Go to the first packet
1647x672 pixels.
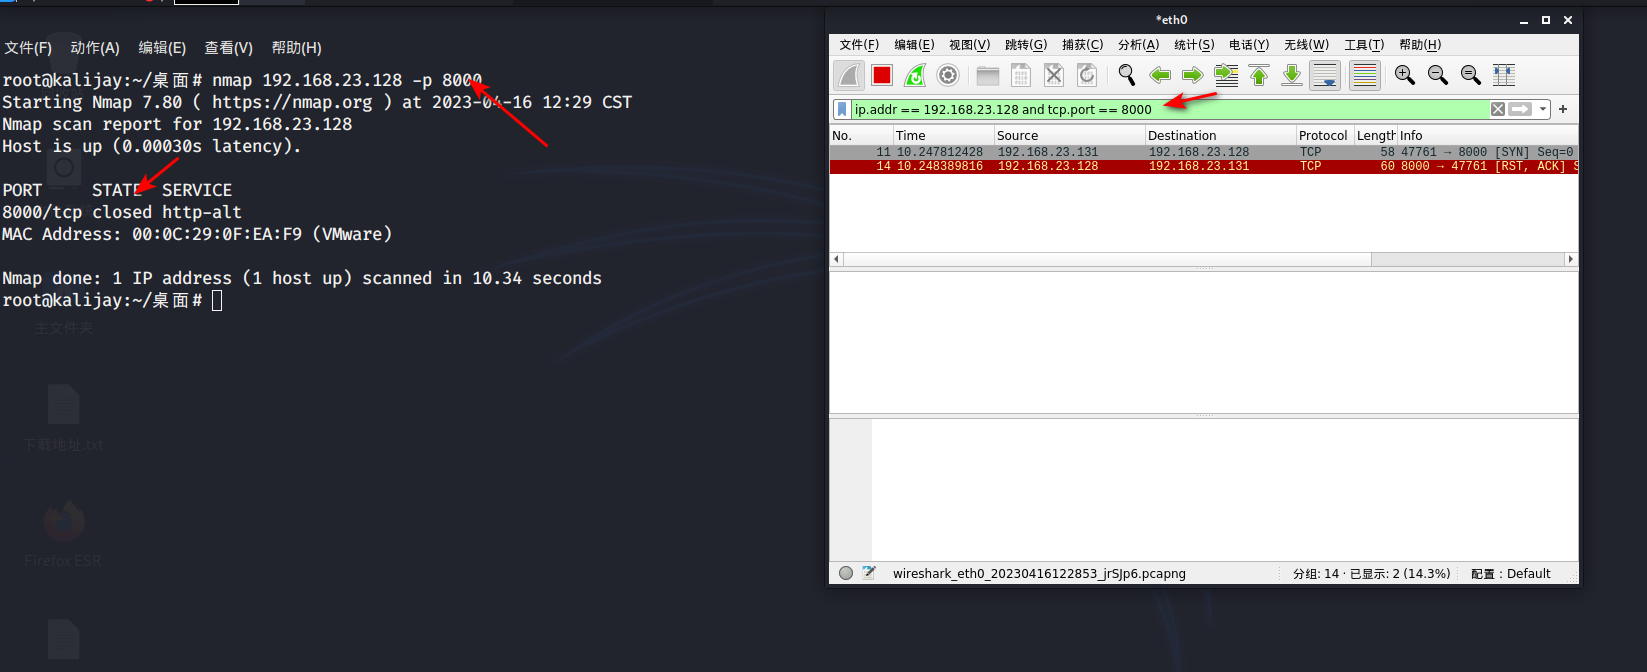click(1259, 75)
